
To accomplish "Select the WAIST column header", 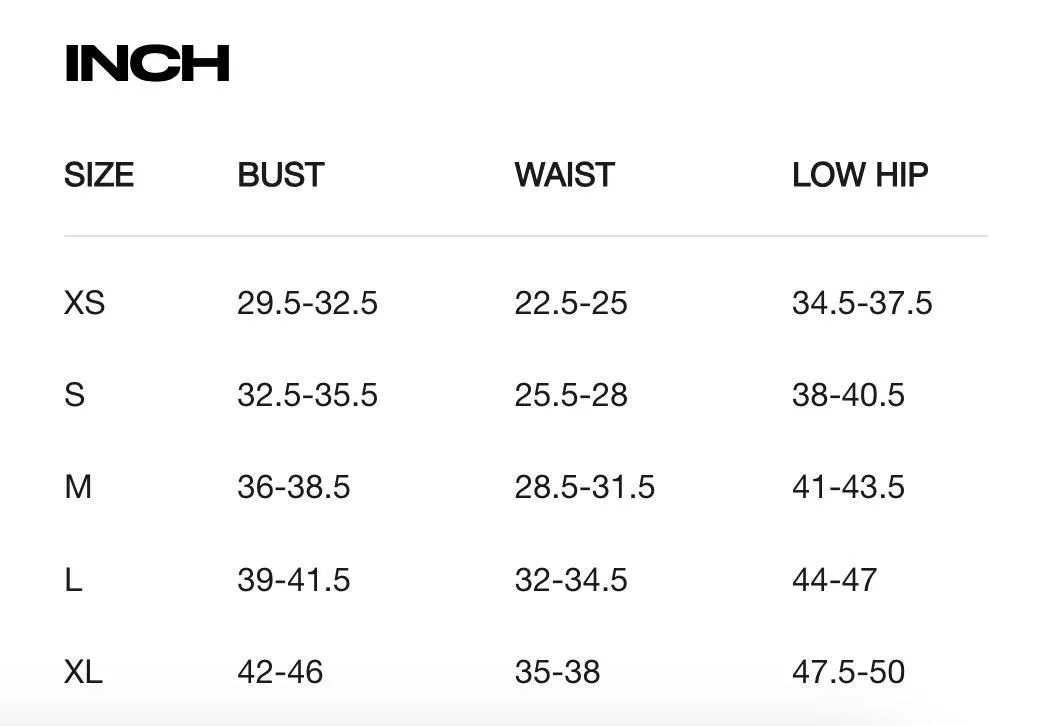I will [564, 175].
